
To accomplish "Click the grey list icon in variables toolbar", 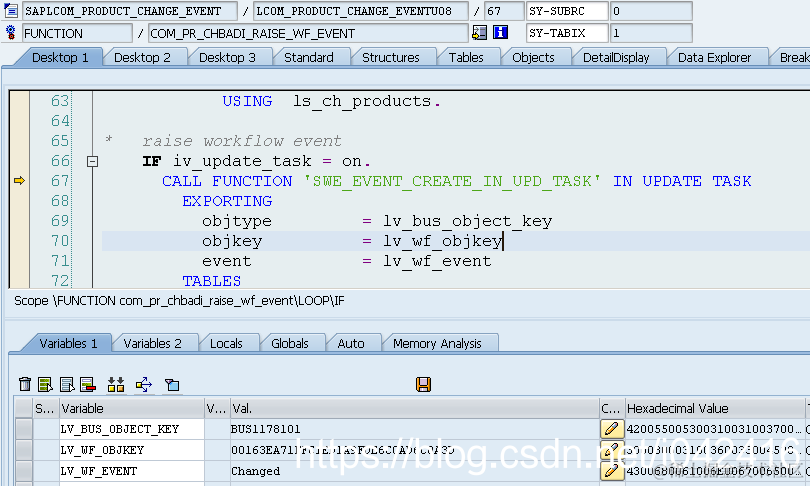I will point(67,384).
